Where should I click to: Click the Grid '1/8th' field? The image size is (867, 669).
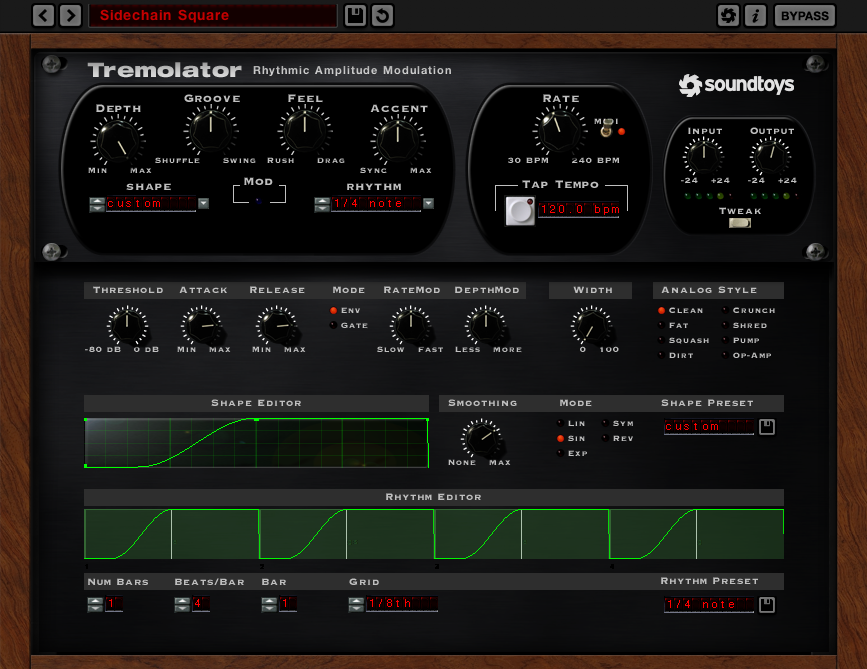[x=402, y=603]
